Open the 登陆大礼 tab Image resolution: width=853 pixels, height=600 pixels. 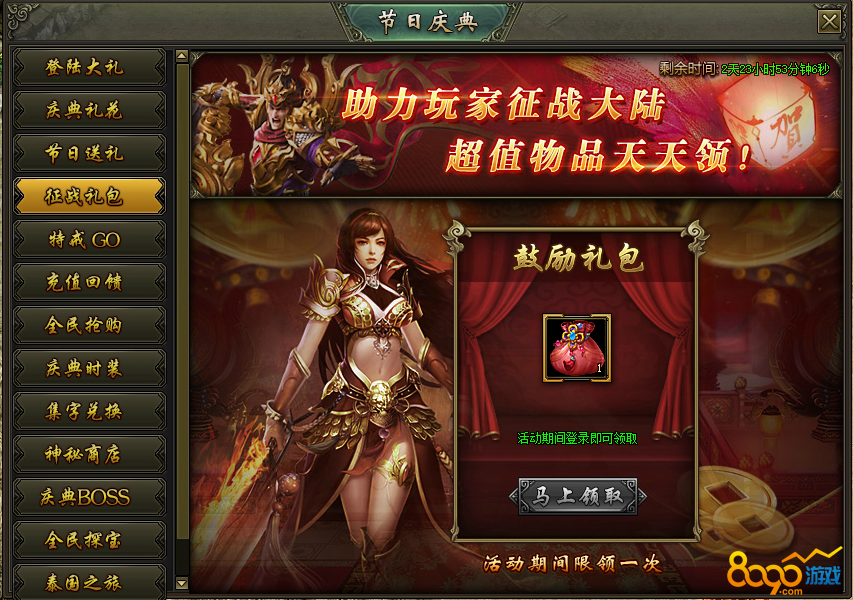[x=89, y=67]
